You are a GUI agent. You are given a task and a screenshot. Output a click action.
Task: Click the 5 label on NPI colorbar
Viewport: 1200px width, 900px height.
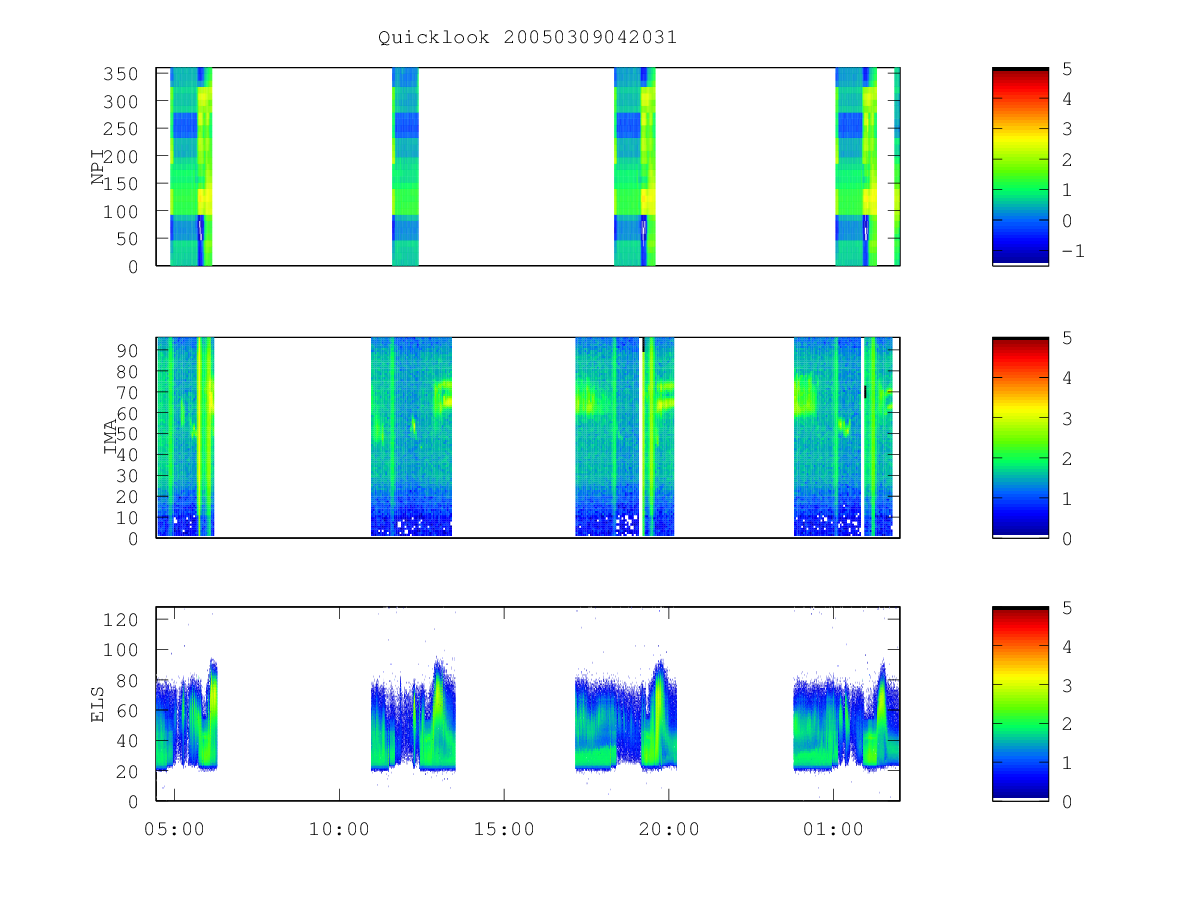(x=1066, y=68)
